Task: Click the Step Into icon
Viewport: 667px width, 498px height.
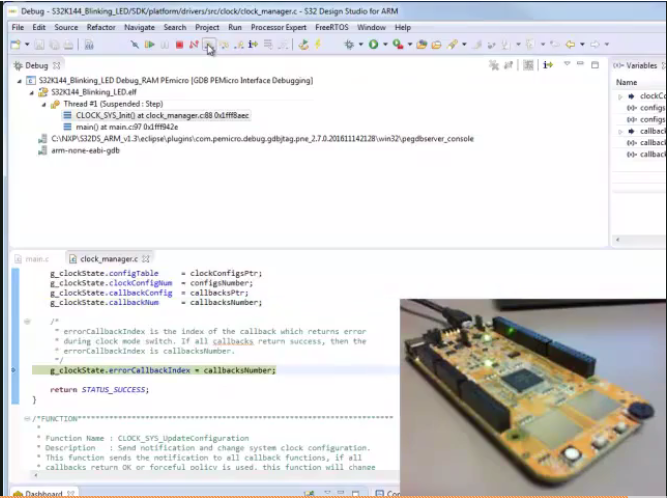Action: click(x=209, y=44)
